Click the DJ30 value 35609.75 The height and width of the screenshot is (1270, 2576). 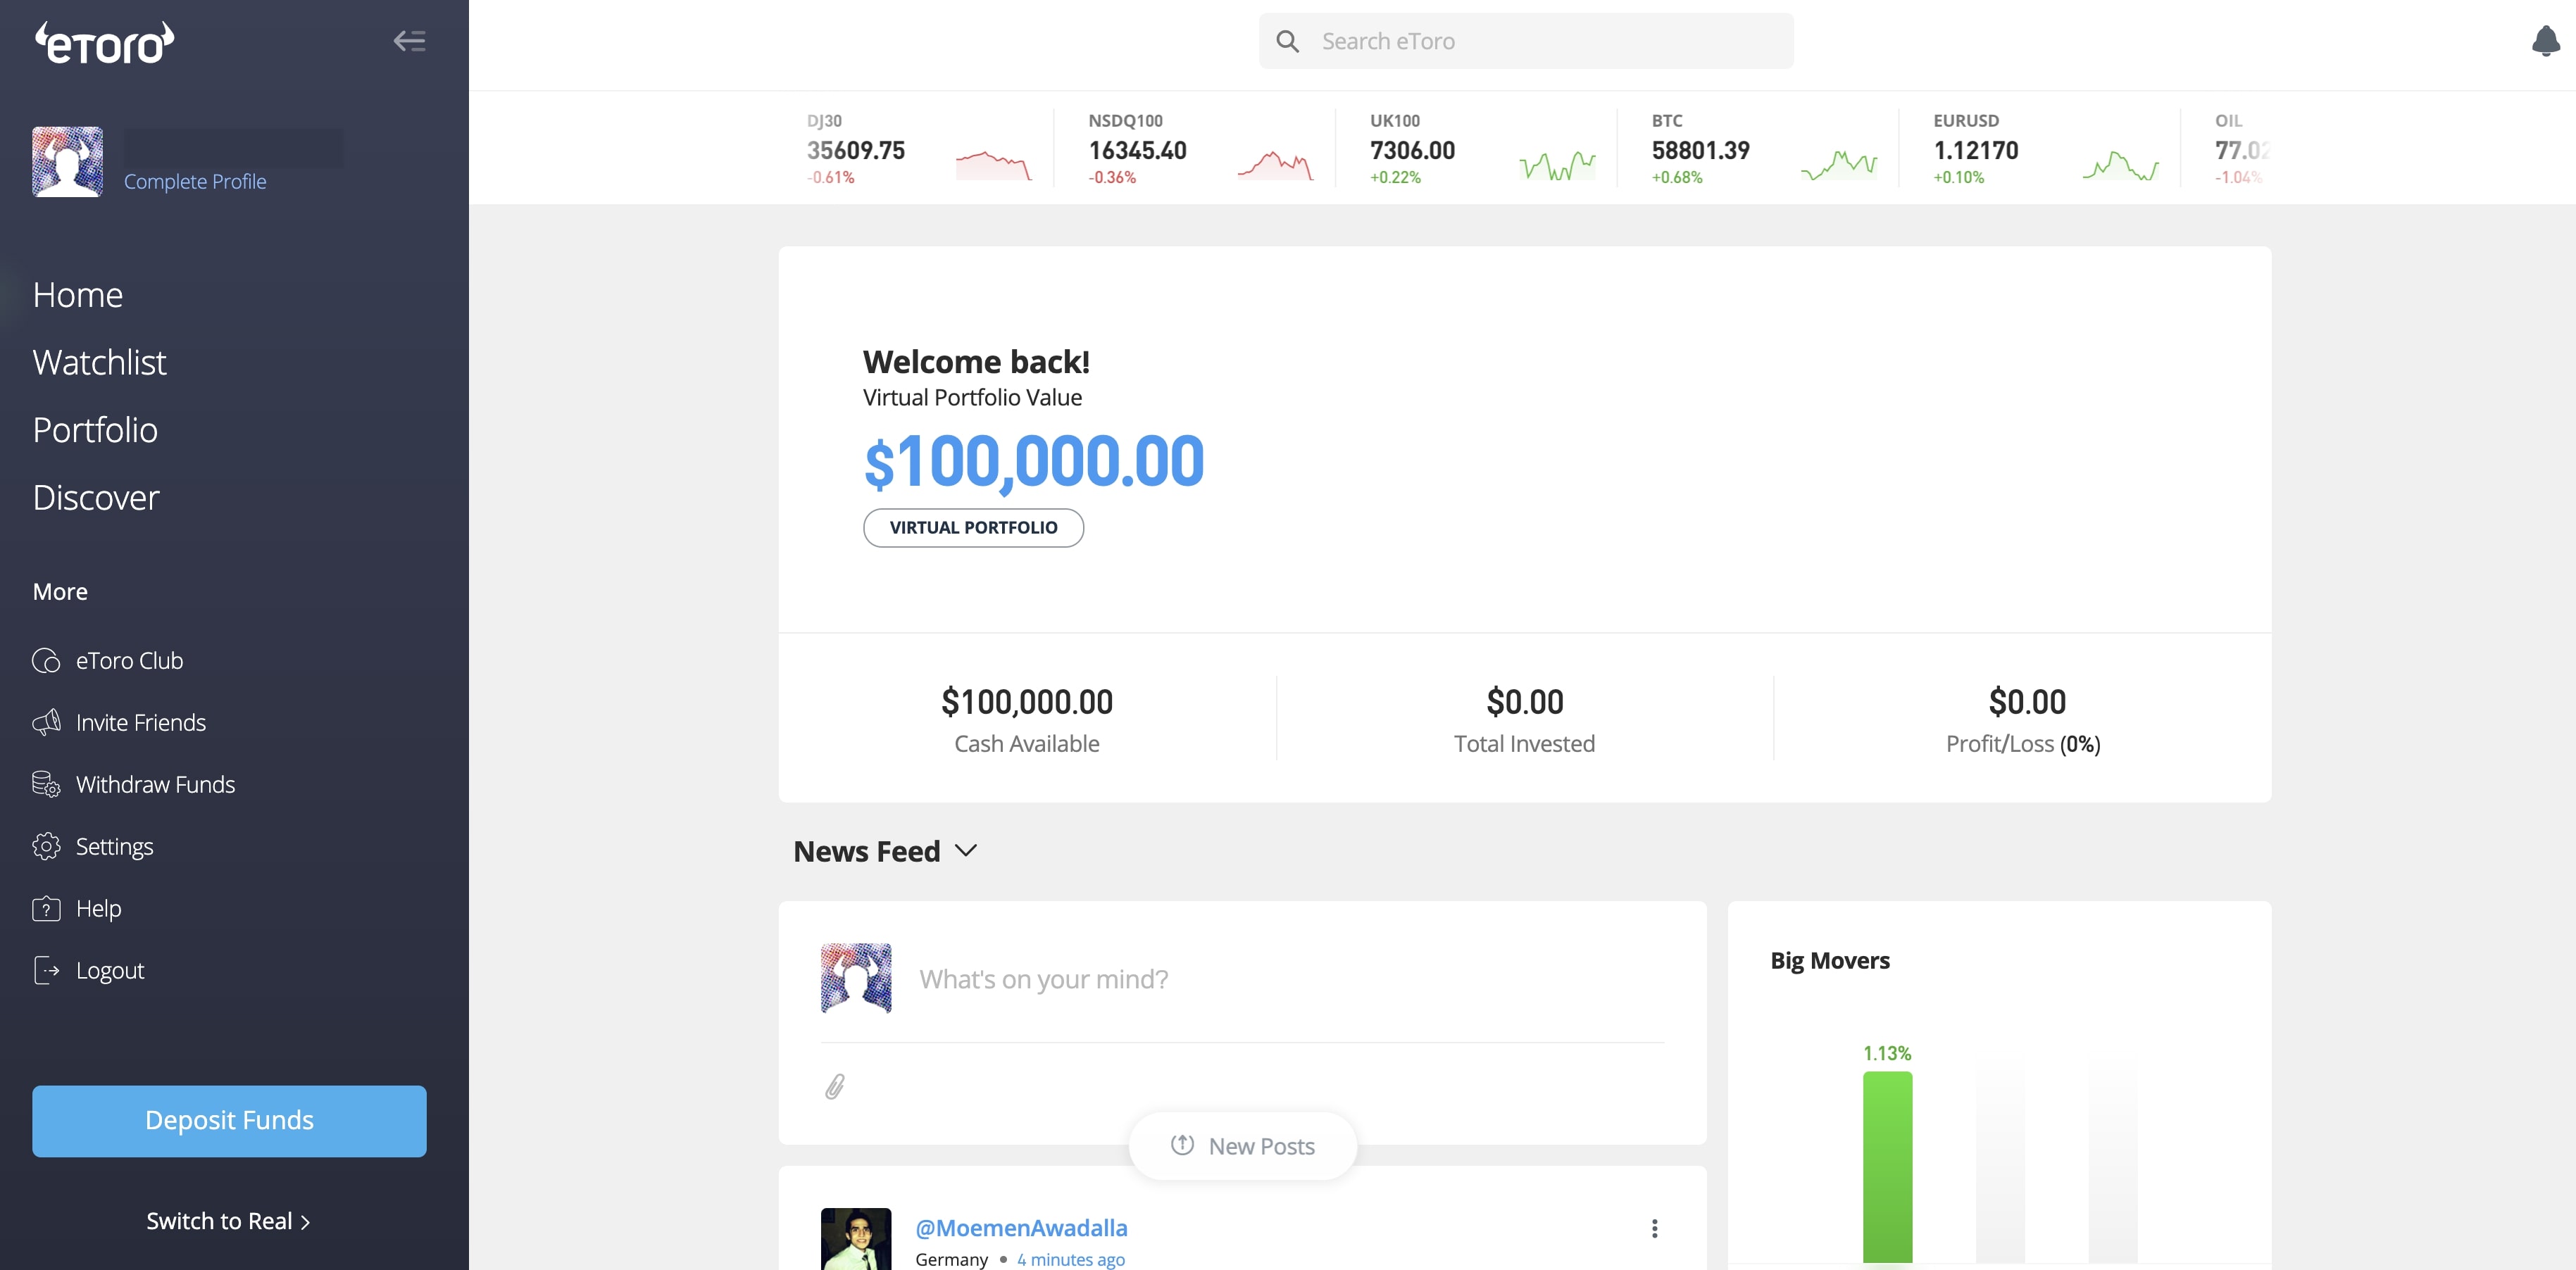pyautogui.click(x=856, y=151)
